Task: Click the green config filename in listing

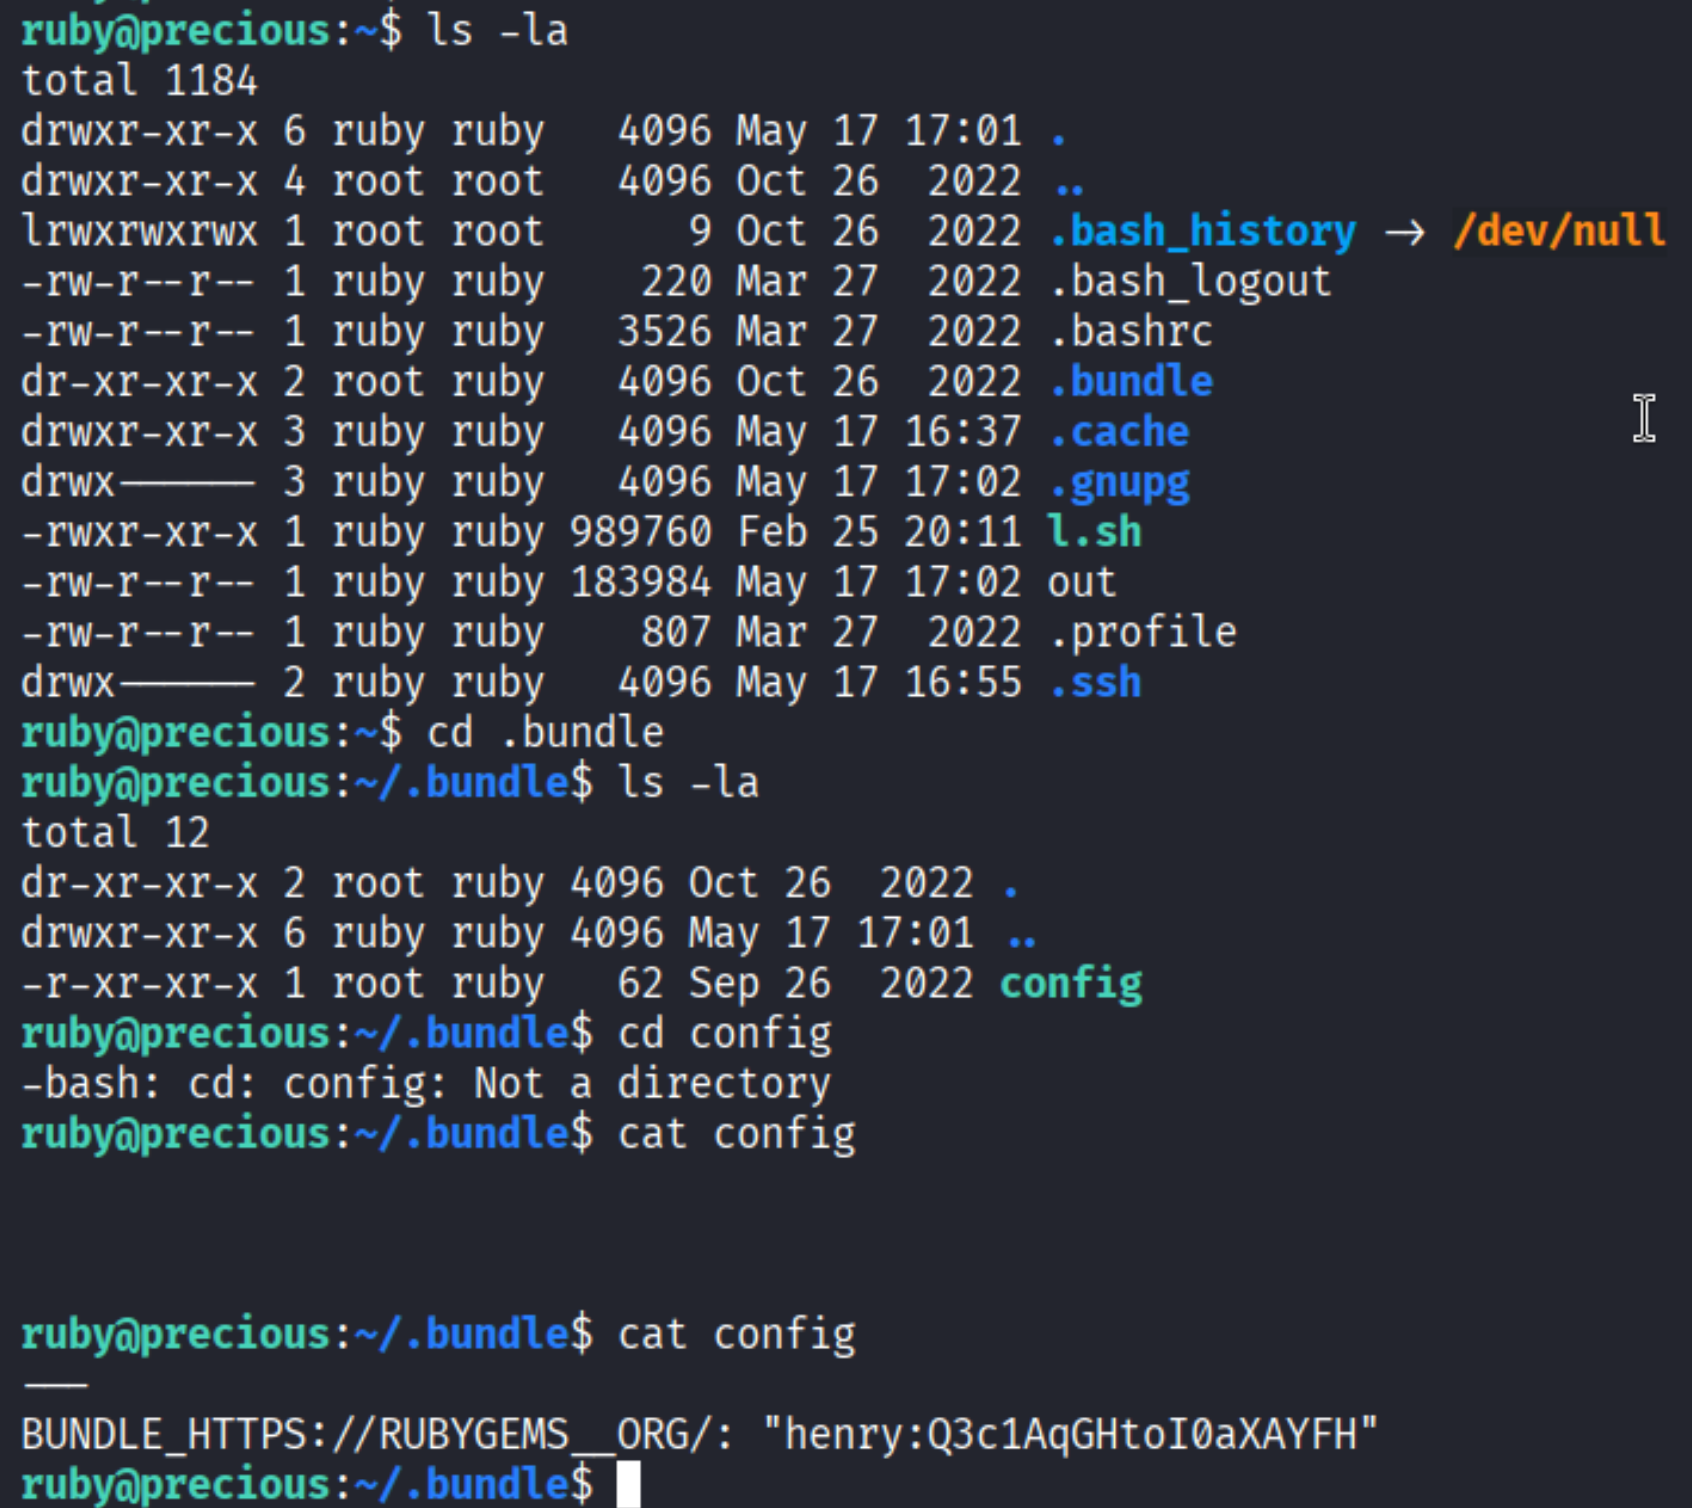Action: pos(1071,984)
